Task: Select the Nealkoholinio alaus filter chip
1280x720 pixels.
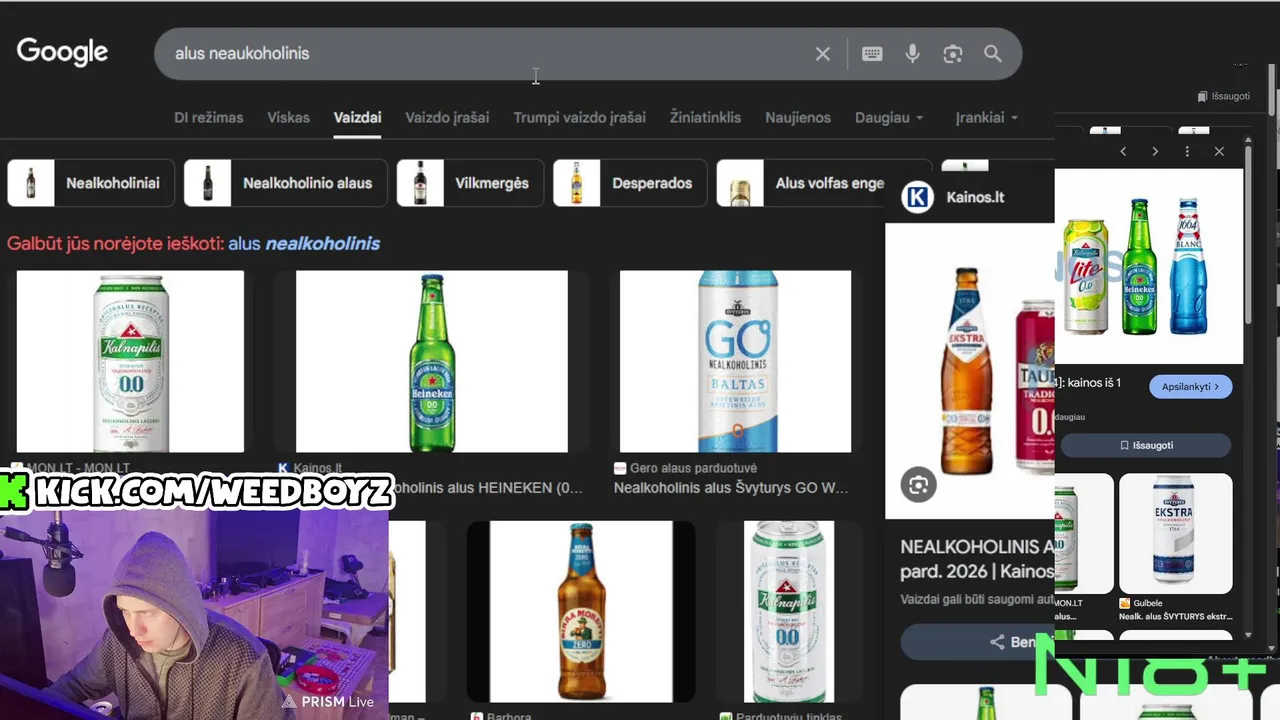Action: click(x=285, y=183)
